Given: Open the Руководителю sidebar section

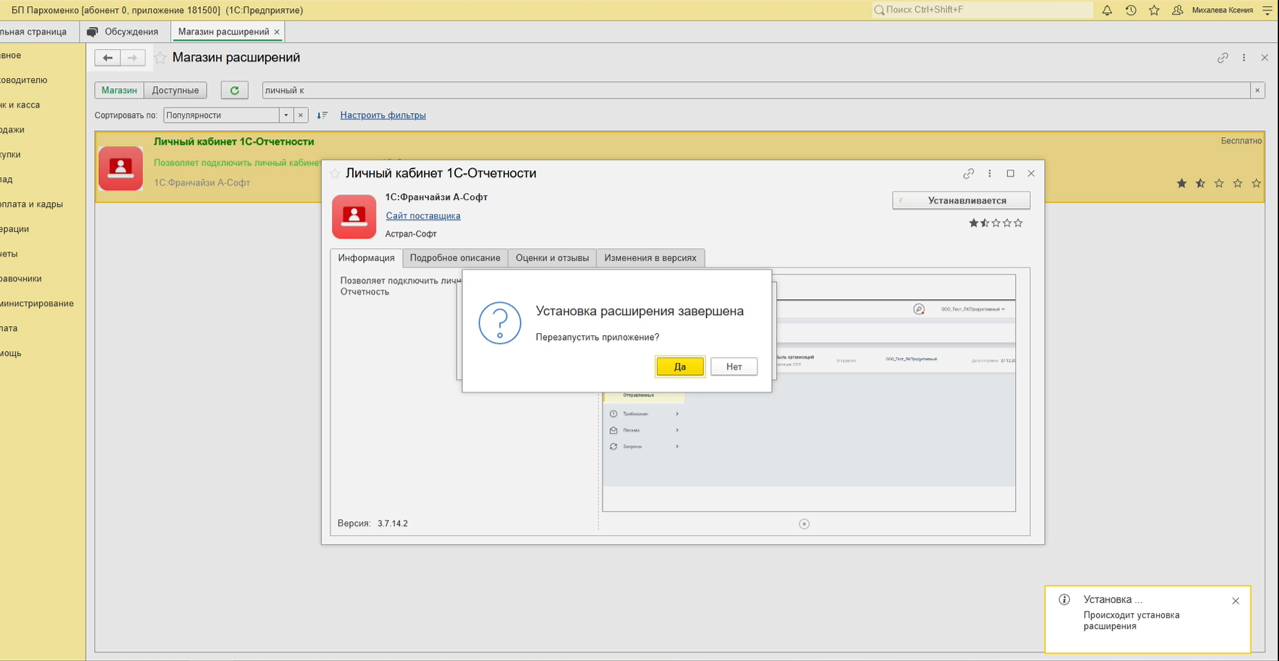Looking at the screenshot, I should pyautogui.click(x=24, y=80).
